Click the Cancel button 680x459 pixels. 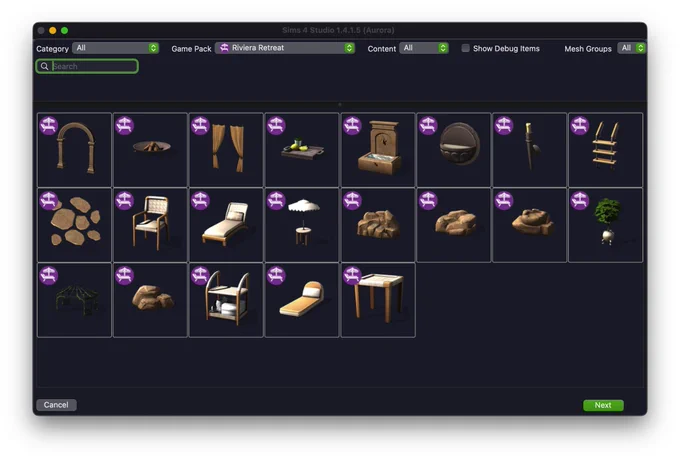point(56,405)
